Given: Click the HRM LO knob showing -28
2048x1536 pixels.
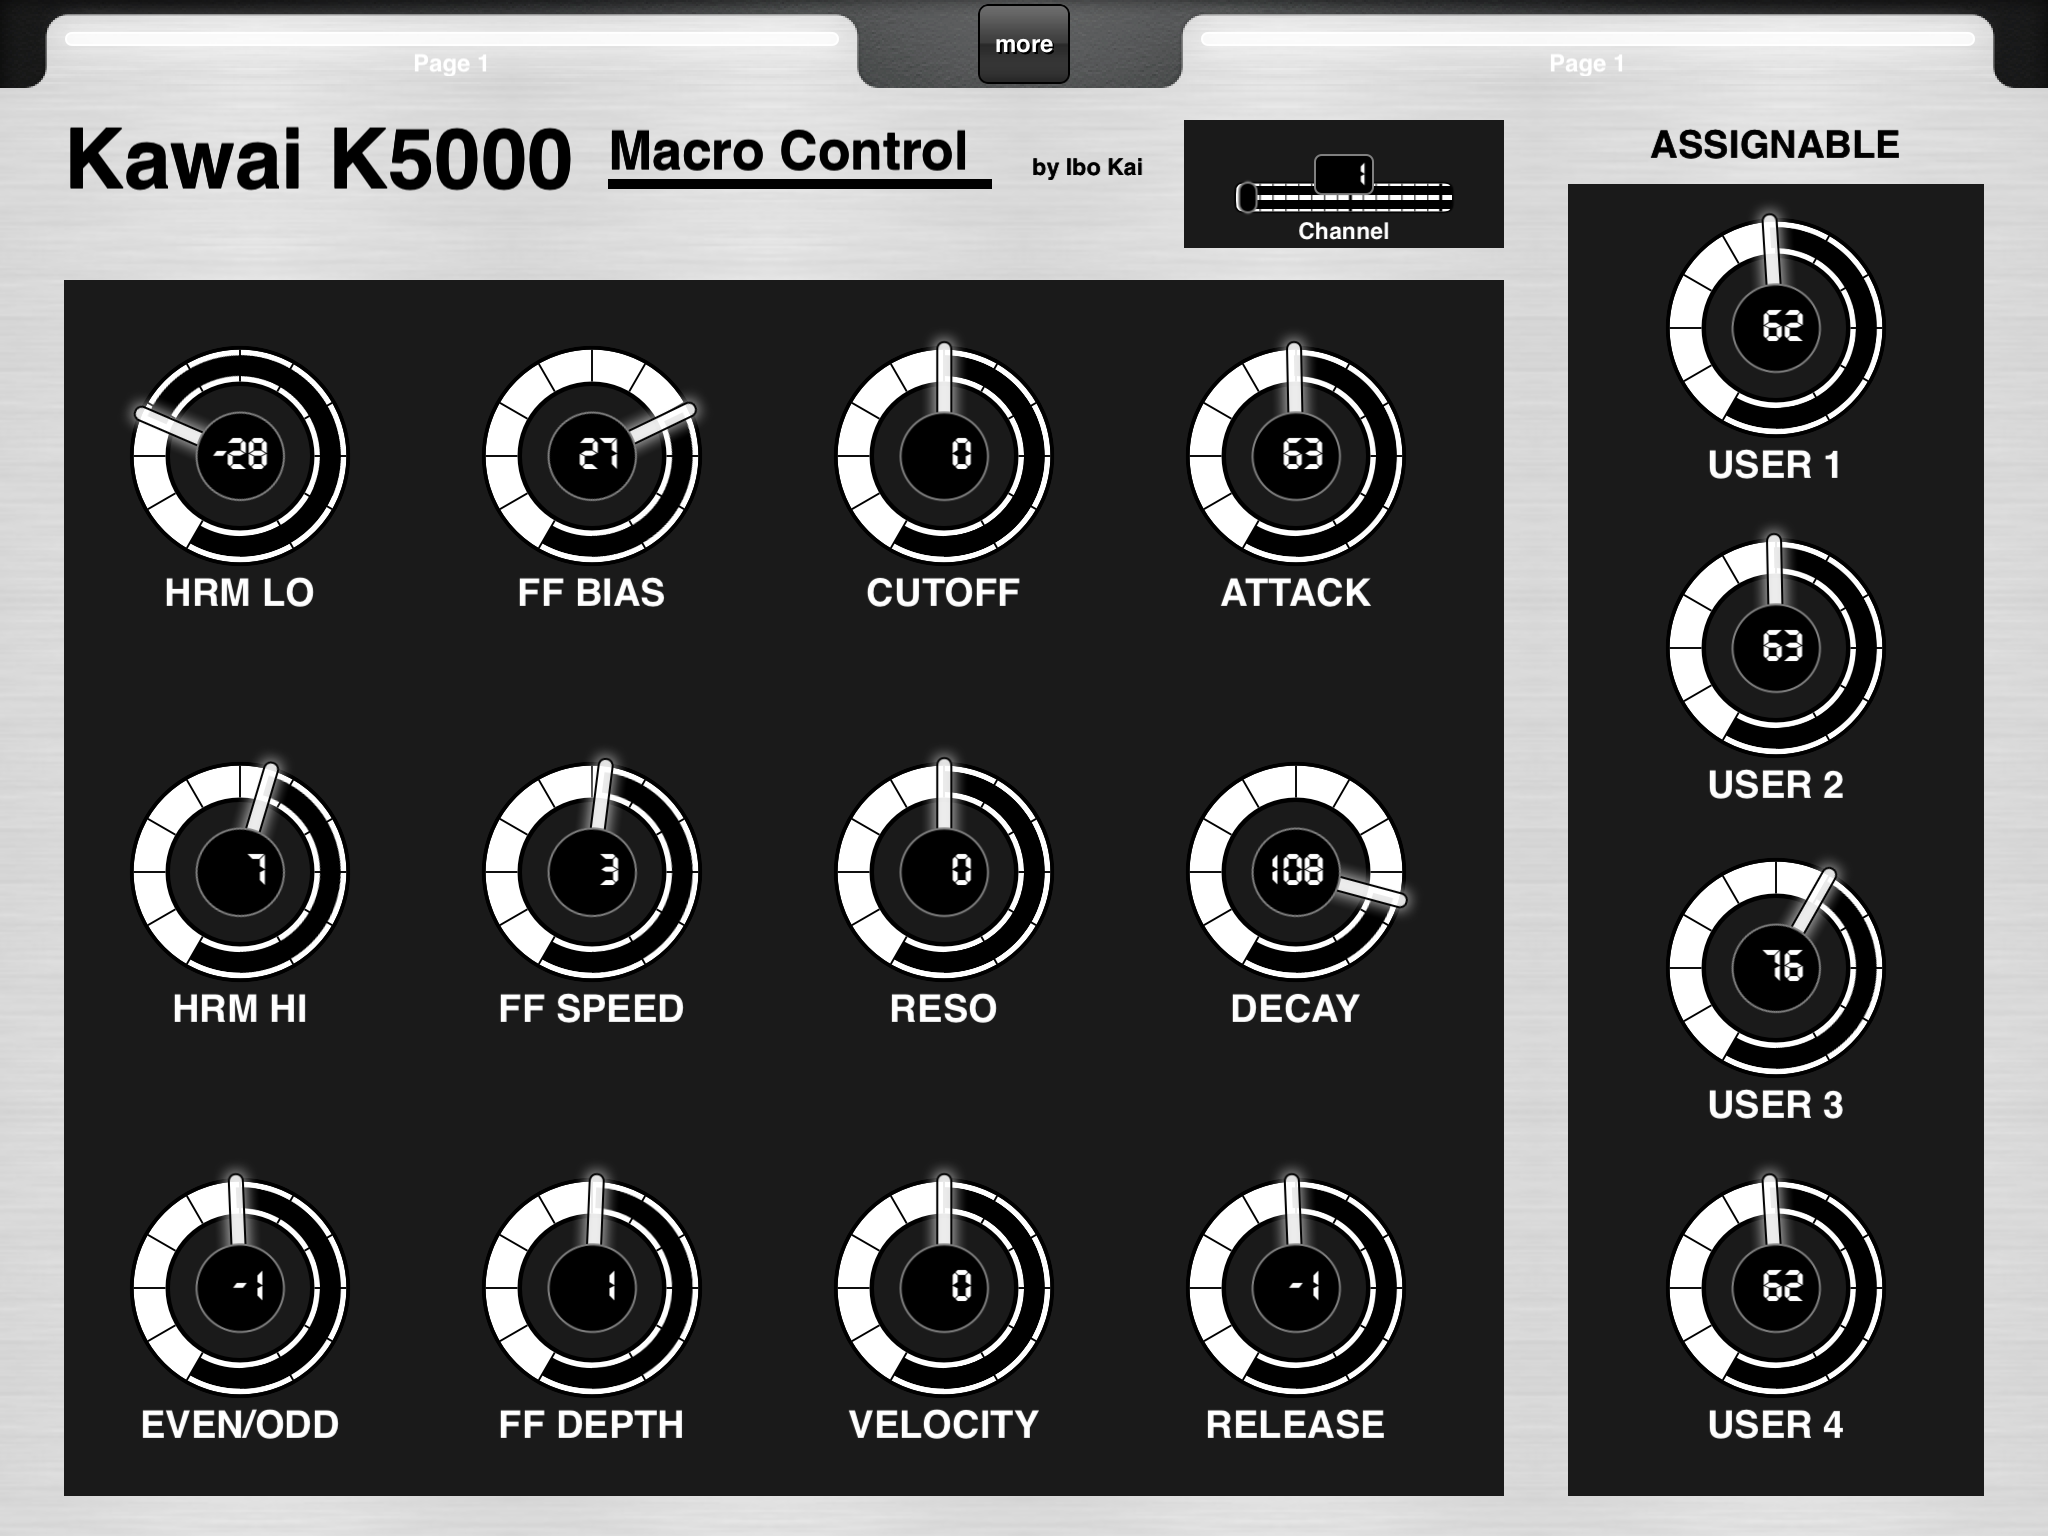Looking at the screenshot, I should 240,455.
